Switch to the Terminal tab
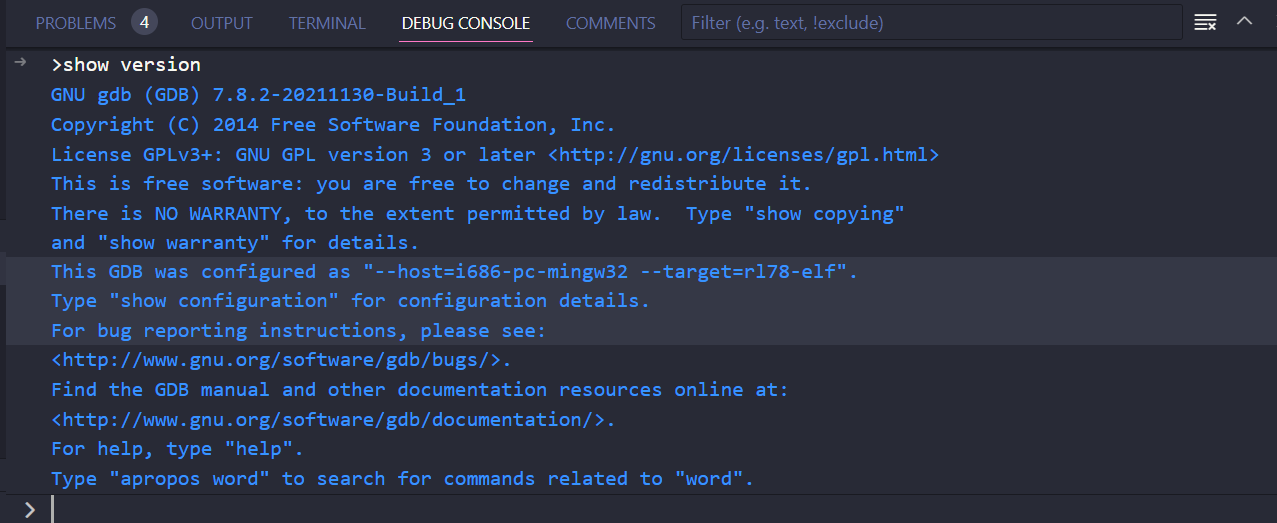Screen dimensions: 1277x523 click(x=327, y=22)
